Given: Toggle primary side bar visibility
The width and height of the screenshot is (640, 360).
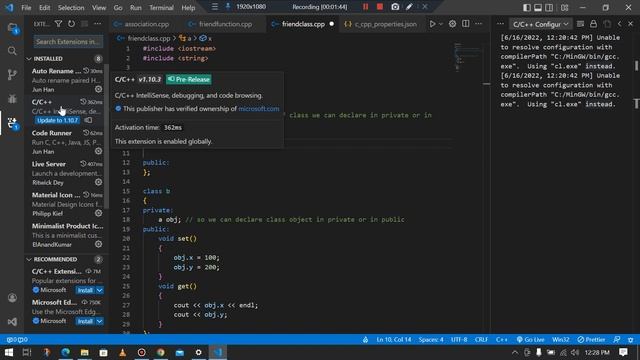Looking at the screenshot, I should [x=527, y=7].
